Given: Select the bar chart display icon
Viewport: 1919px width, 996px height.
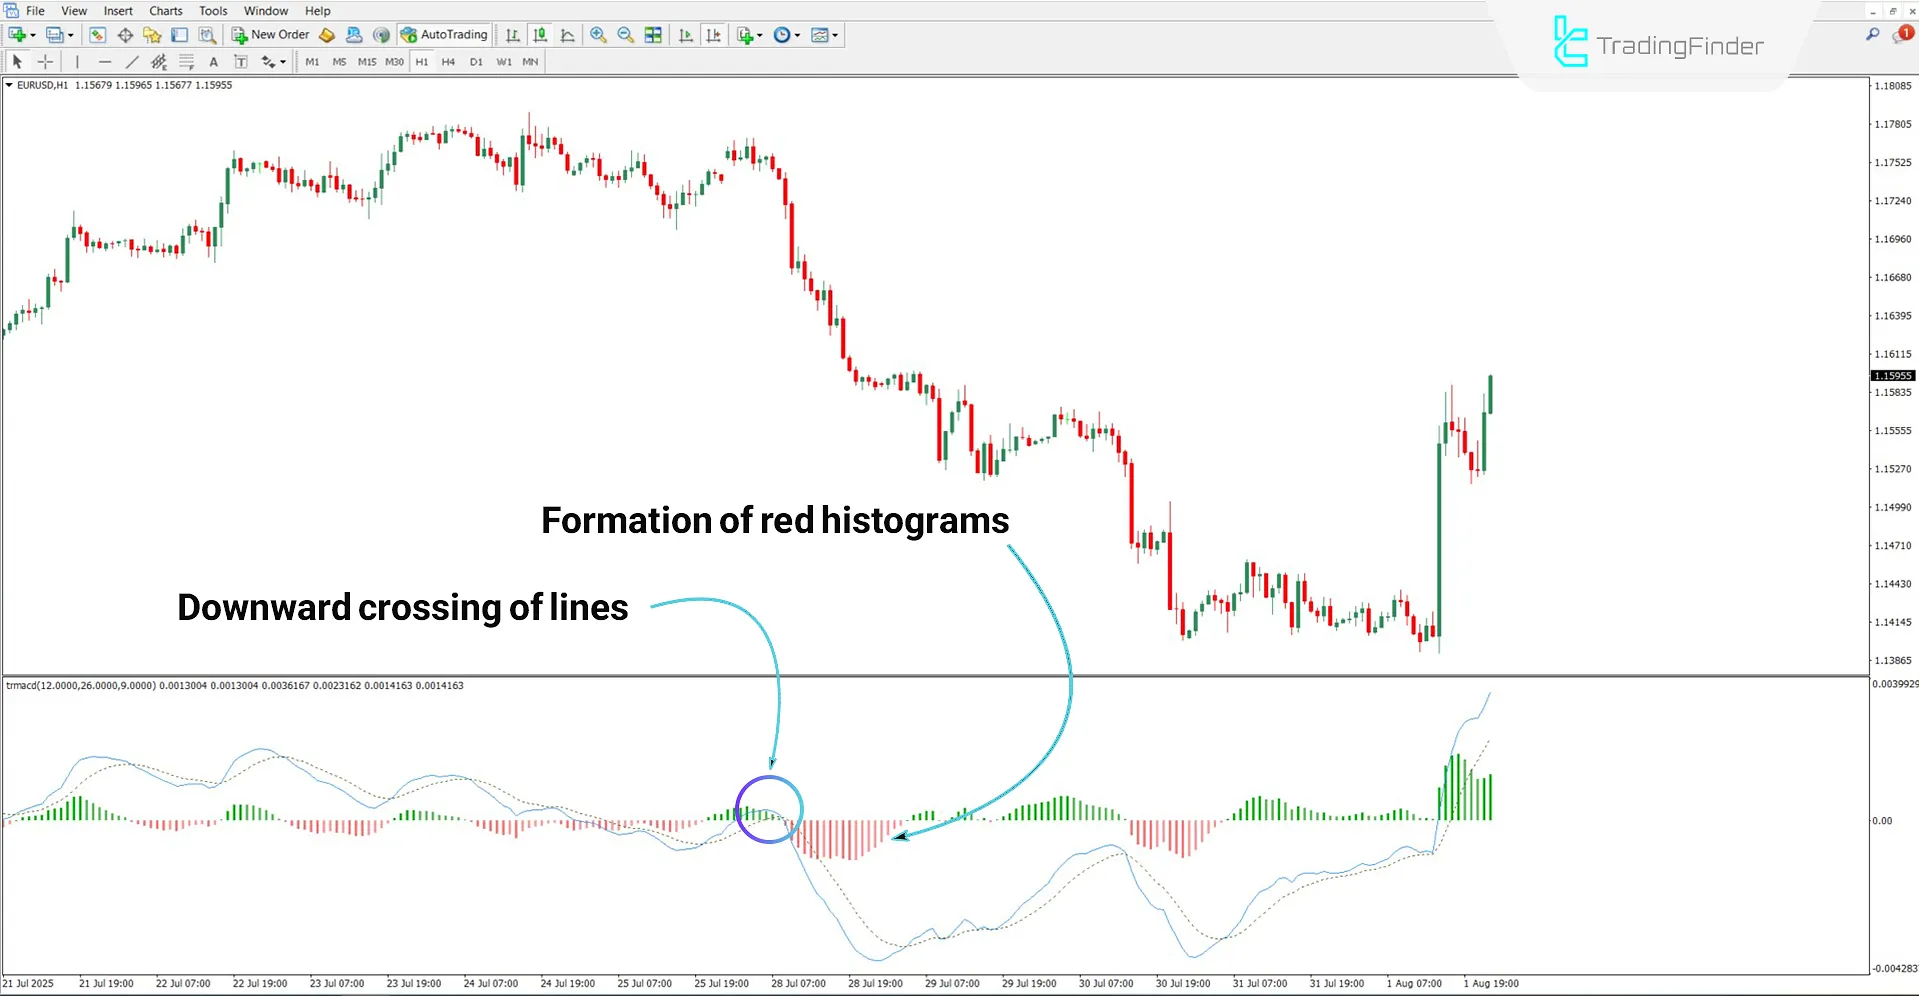Looking at the screenshot, I should pos(512,34).
